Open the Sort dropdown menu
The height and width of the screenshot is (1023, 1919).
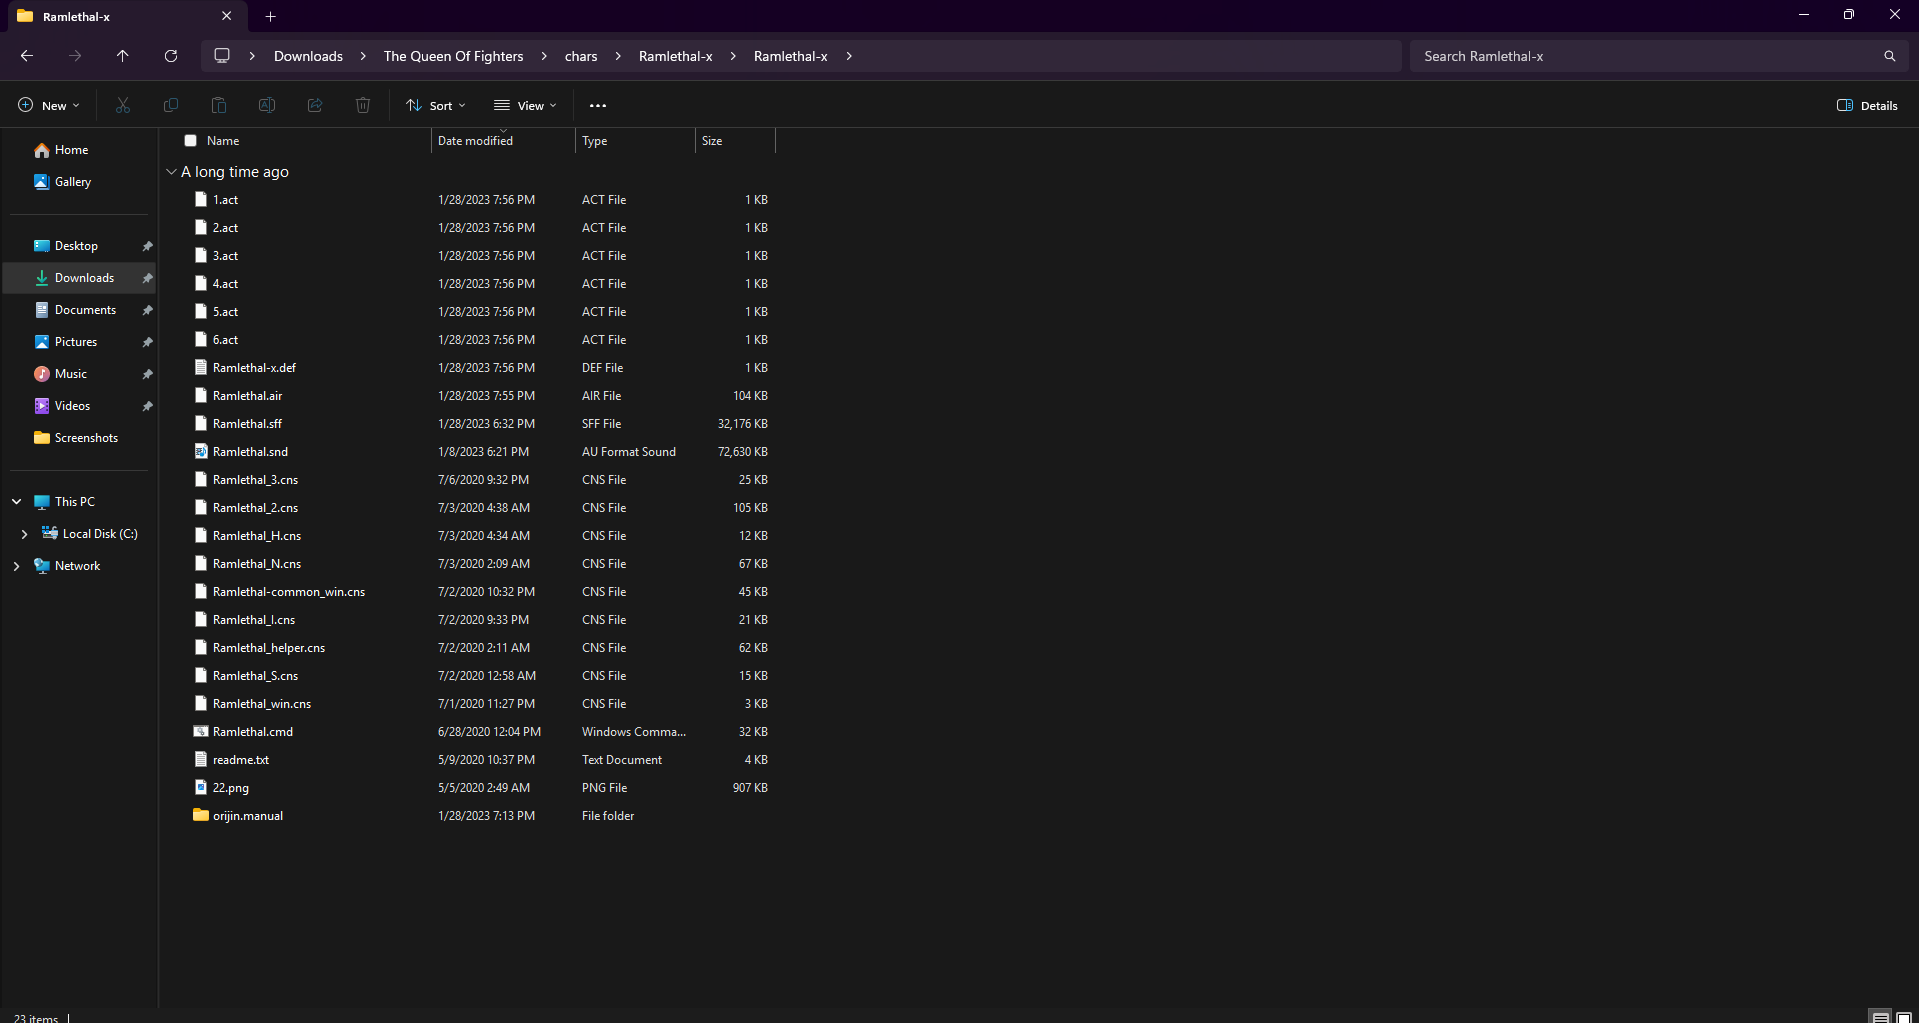click(x=436, y=105)
